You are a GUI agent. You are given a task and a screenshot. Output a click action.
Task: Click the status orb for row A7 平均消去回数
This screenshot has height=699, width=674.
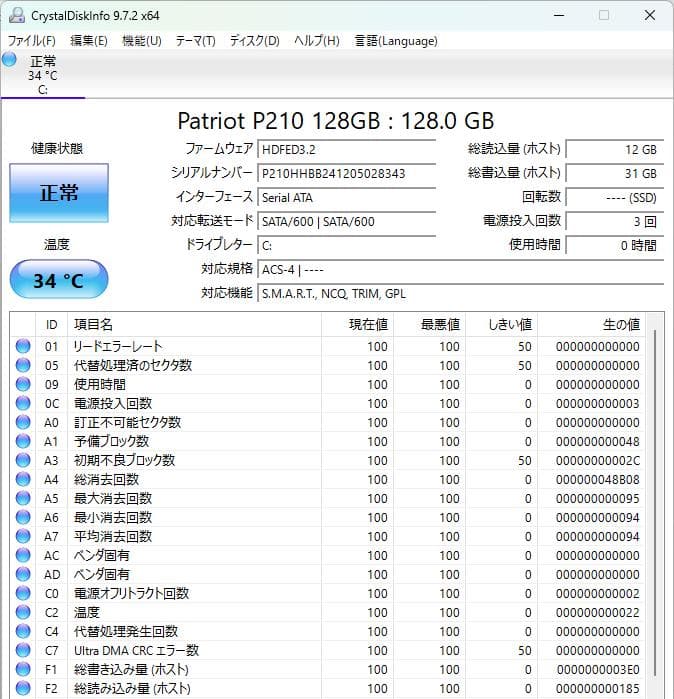23,536
